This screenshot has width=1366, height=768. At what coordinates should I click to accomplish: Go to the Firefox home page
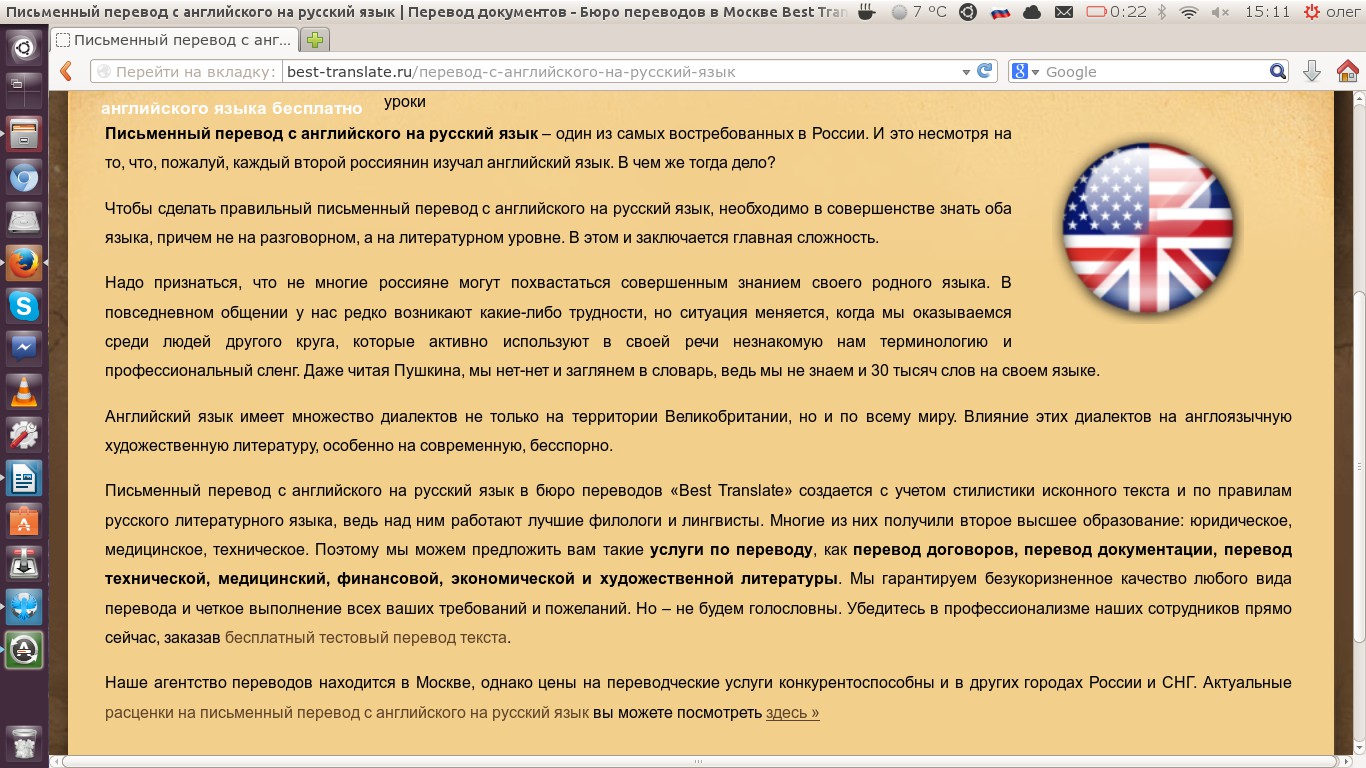pyautogui.click(x=1347, y=71)
